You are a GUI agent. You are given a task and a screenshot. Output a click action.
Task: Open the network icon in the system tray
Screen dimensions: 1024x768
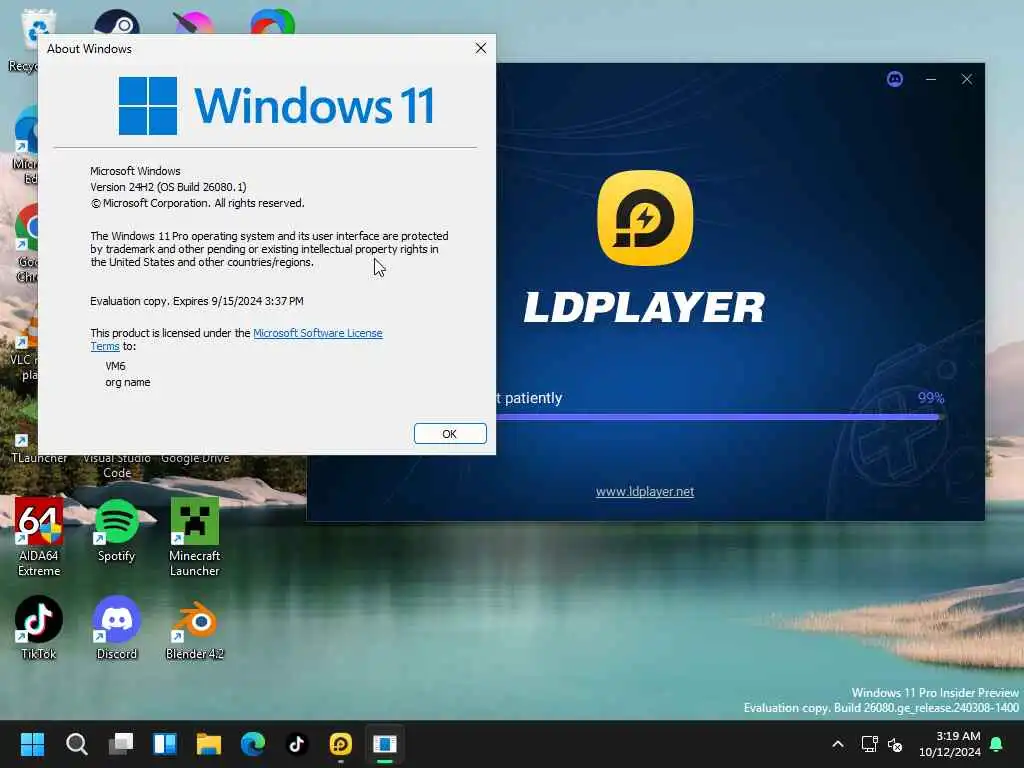(x=869, y=744)
